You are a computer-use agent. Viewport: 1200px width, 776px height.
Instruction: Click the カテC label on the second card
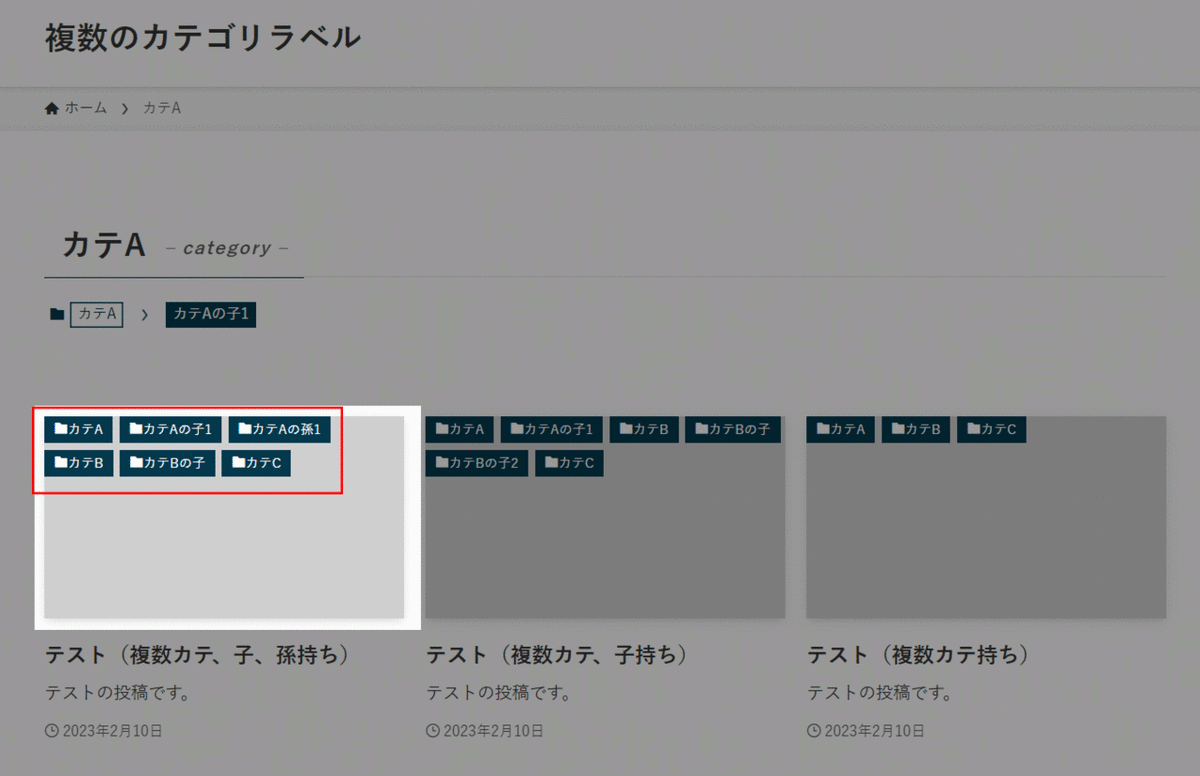click(x=570, y=463)
